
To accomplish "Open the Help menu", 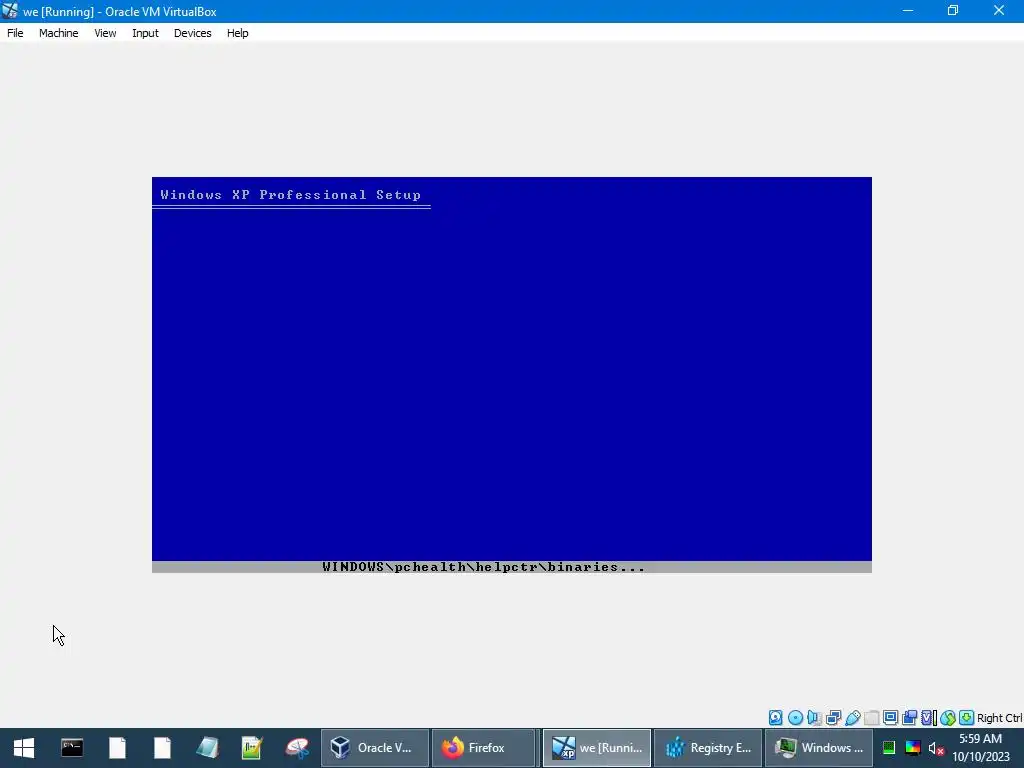I will (x=238, y=33).
